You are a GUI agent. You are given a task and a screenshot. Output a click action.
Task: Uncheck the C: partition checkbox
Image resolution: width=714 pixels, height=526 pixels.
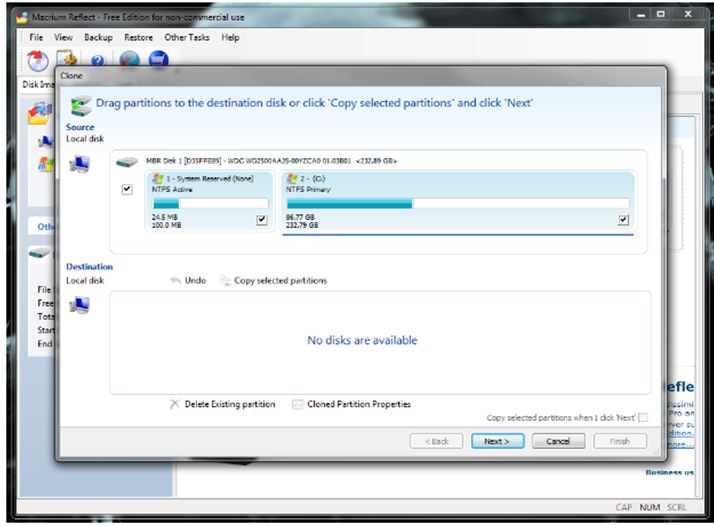[623, 220]
